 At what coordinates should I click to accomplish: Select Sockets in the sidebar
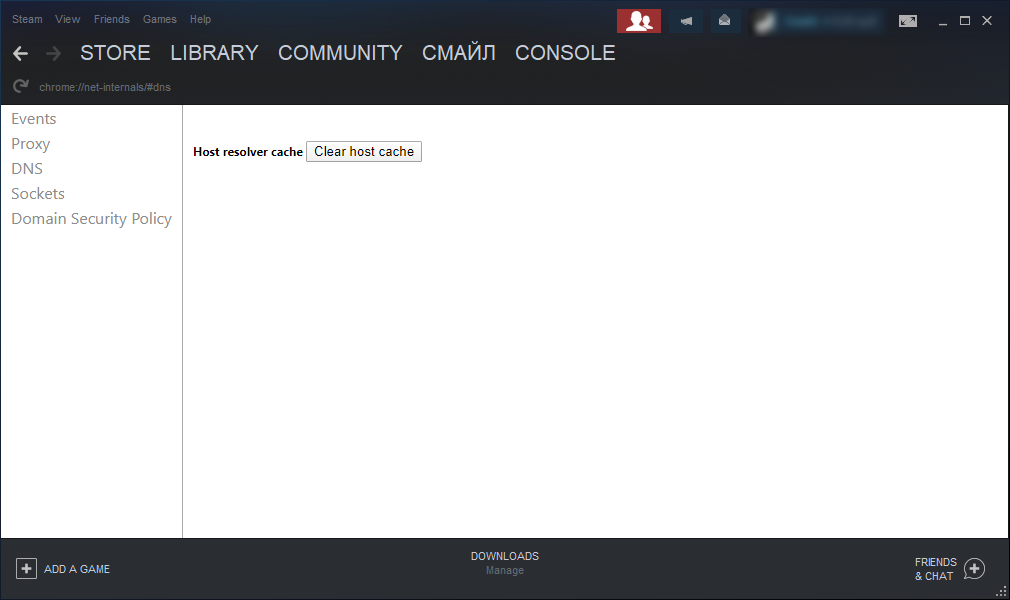click(x=38, y=193)
